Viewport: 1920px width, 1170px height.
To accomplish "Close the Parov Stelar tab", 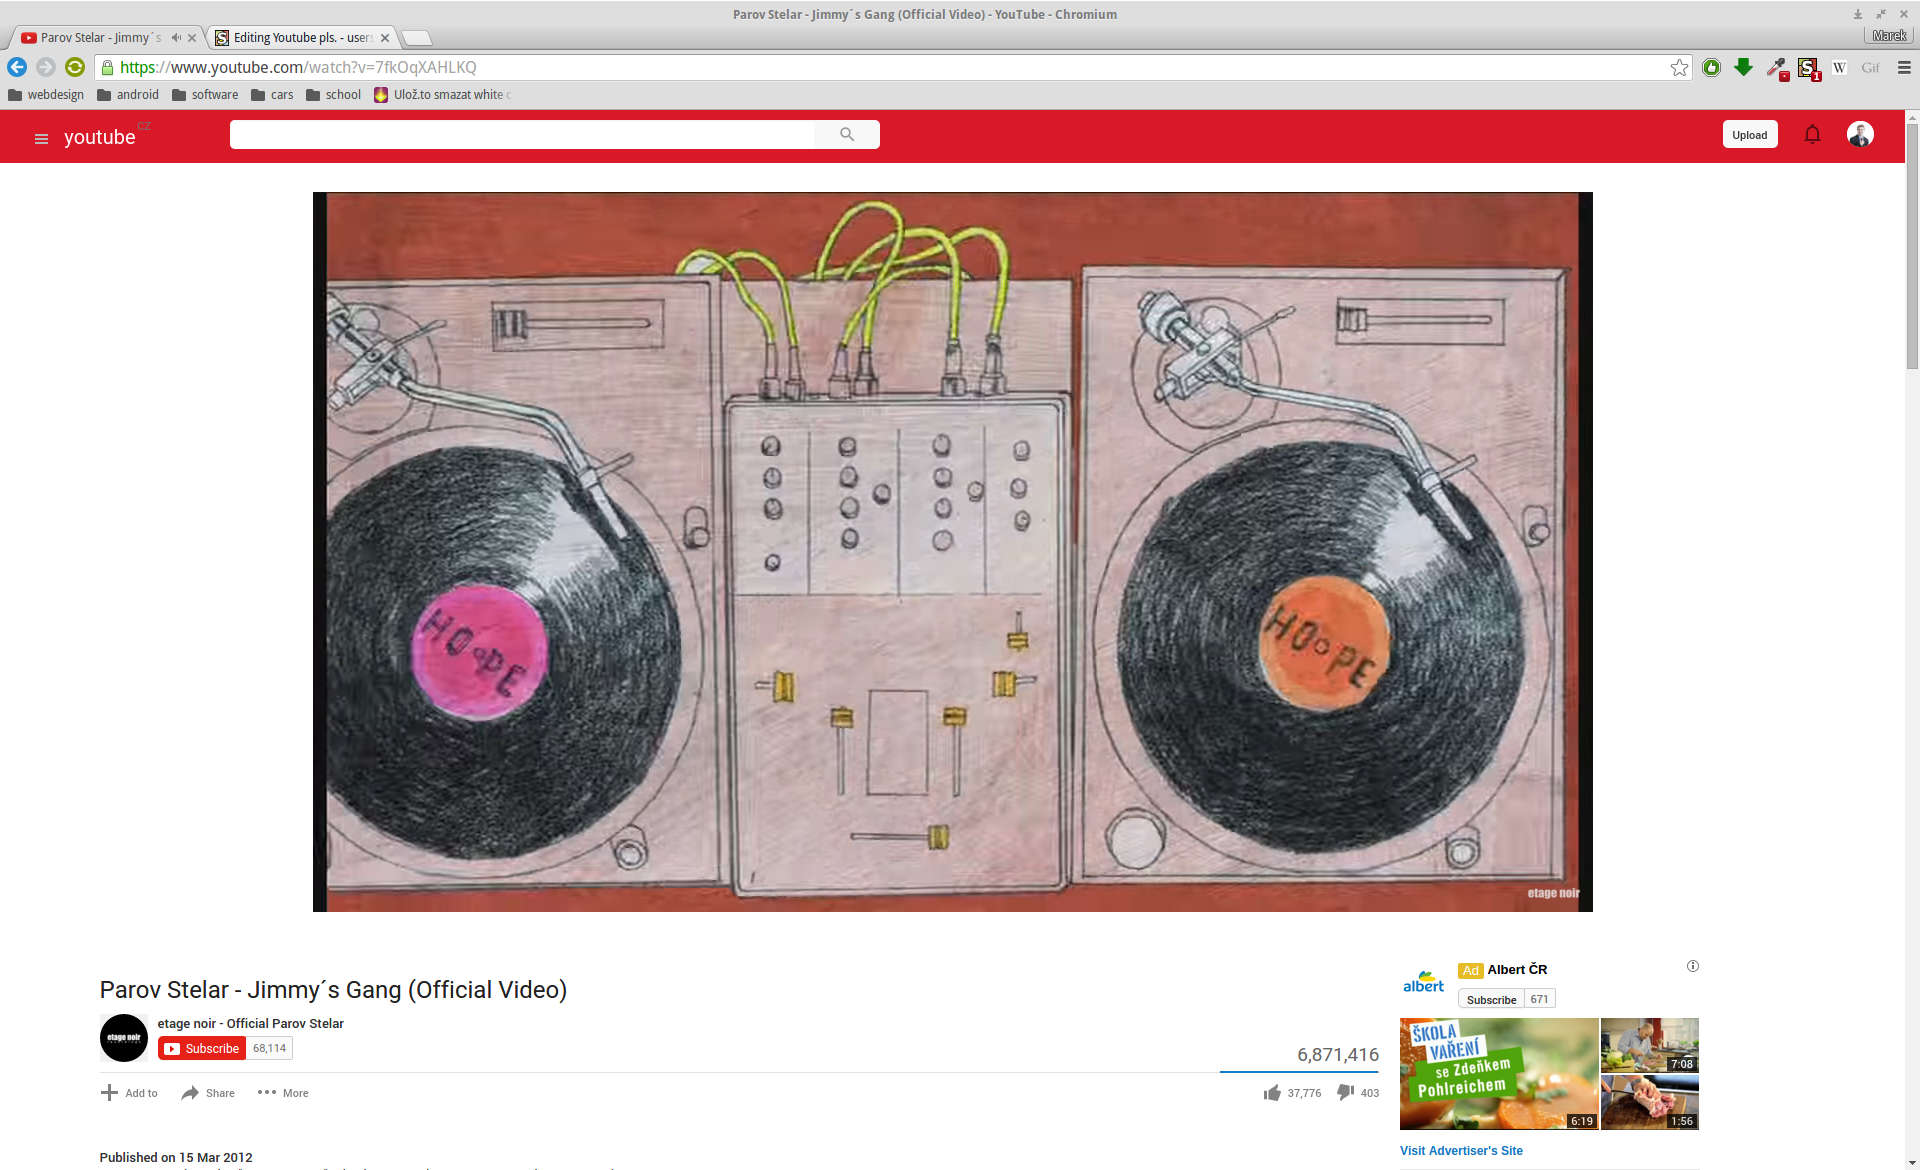I will pyautogui.click(x=192, y=38).
